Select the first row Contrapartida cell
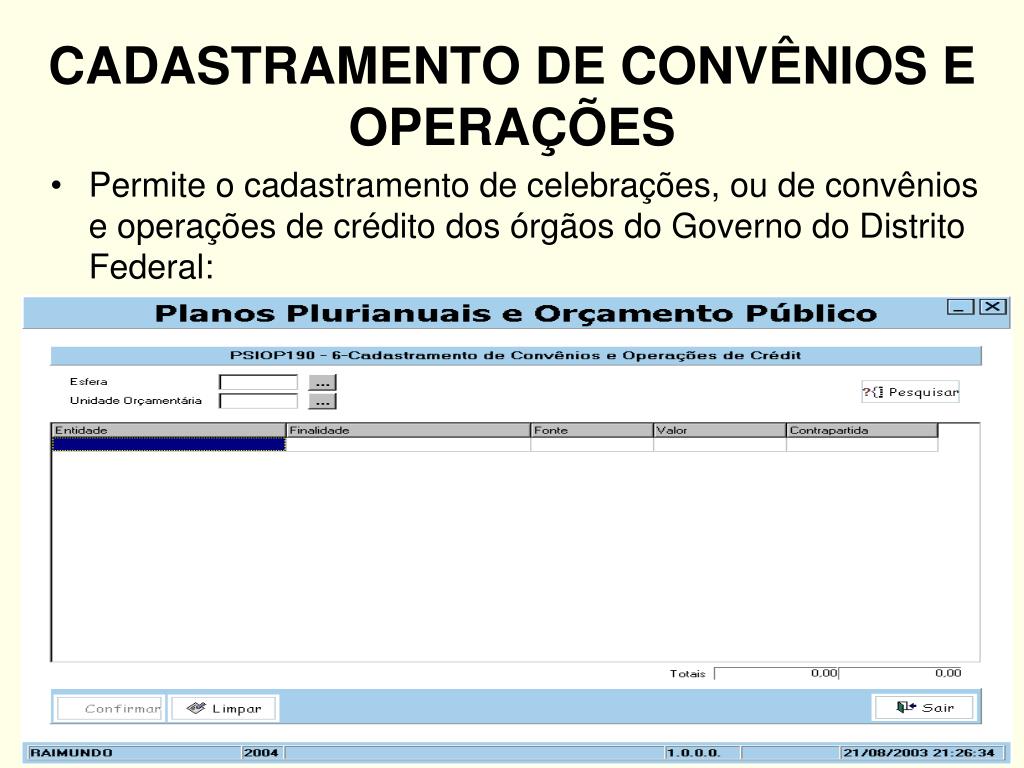Viewport: 1024px width, 768px height. tap(862, 444)
